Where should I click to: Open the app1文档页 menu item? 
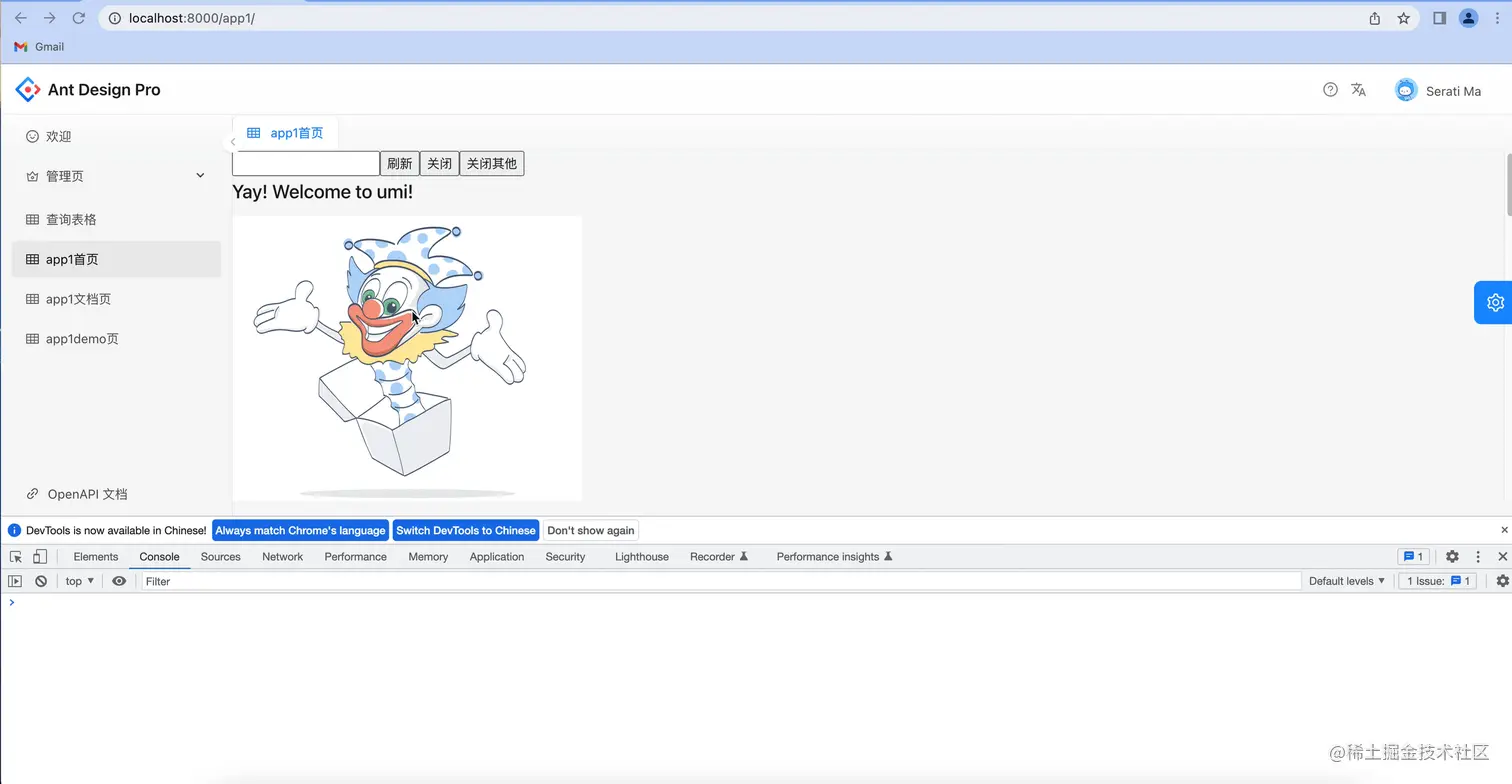coord(116,299)
